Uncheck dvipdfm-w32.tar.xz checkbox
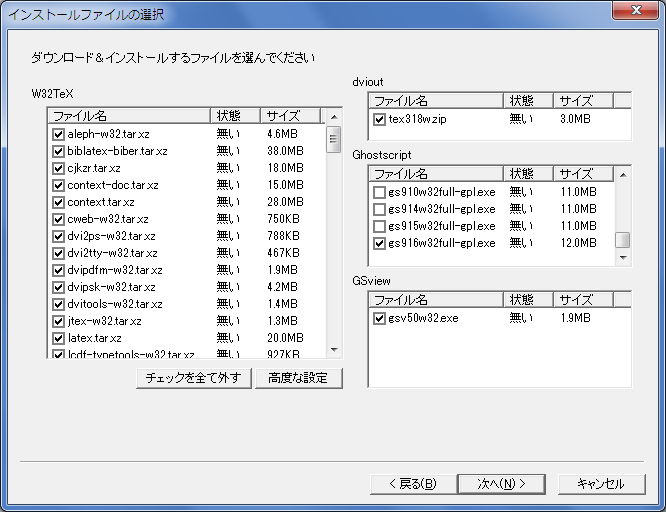Screen dimensions: 666x512 click(58, 270)
